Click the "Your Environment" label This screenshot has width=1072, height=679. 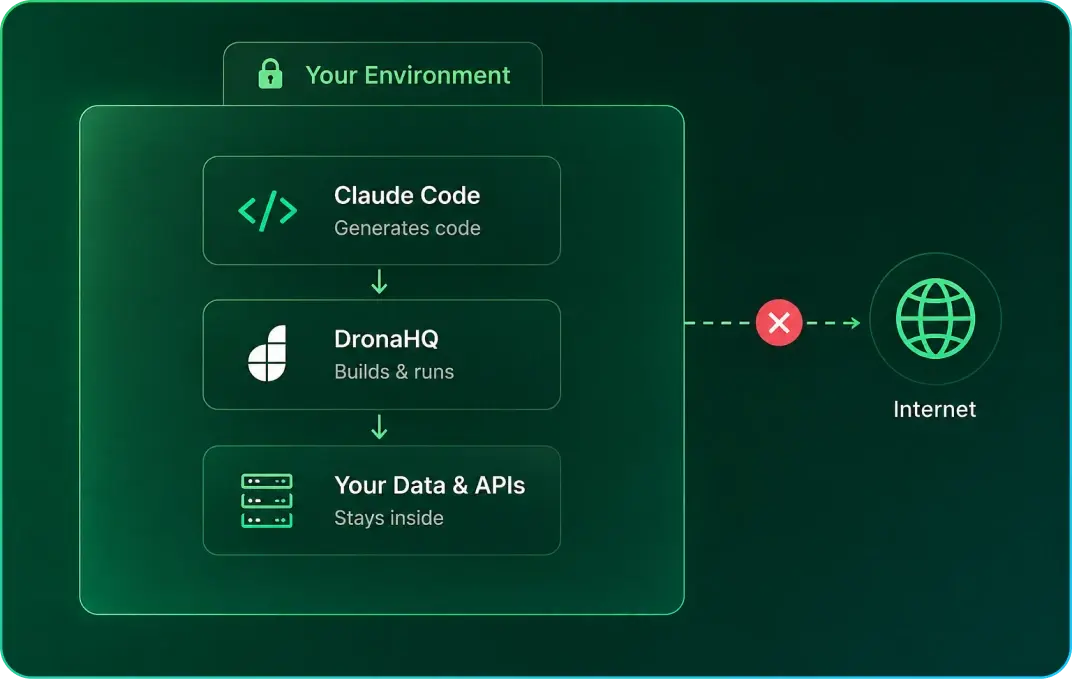407,75
